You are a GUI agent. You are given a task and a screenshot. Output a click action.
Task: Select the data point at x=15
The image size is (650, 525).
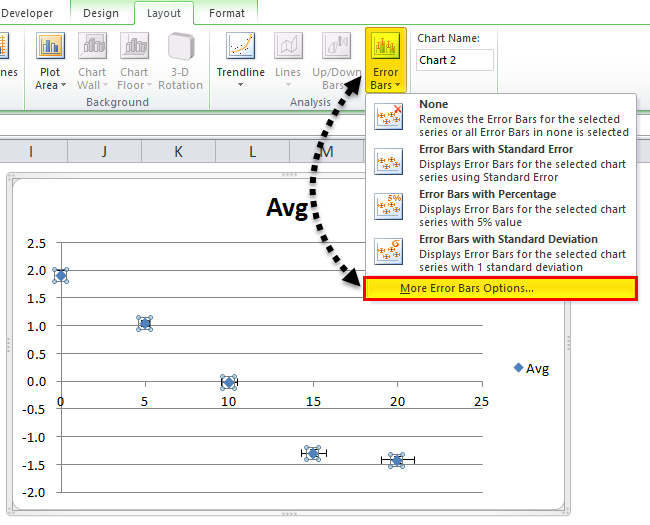pyautogui.click(x=313, y=453)
